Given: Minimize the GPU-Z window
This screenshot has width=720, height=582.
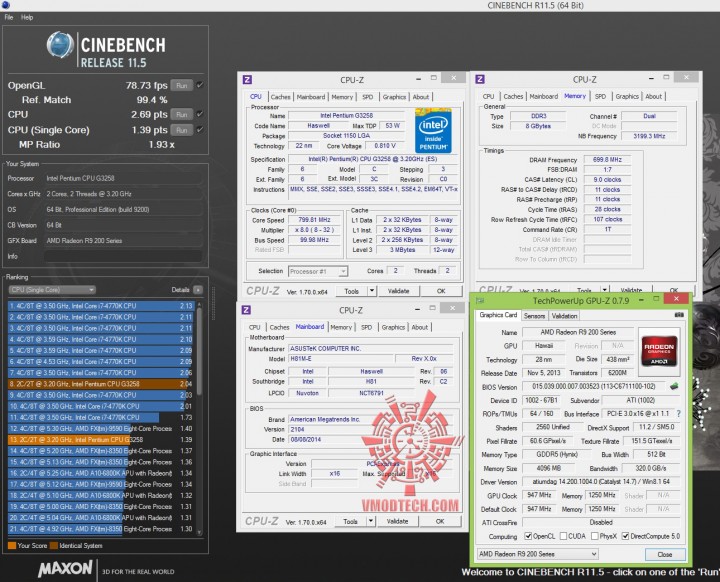Looking at the screenshot, I should [x=641, y=299].
